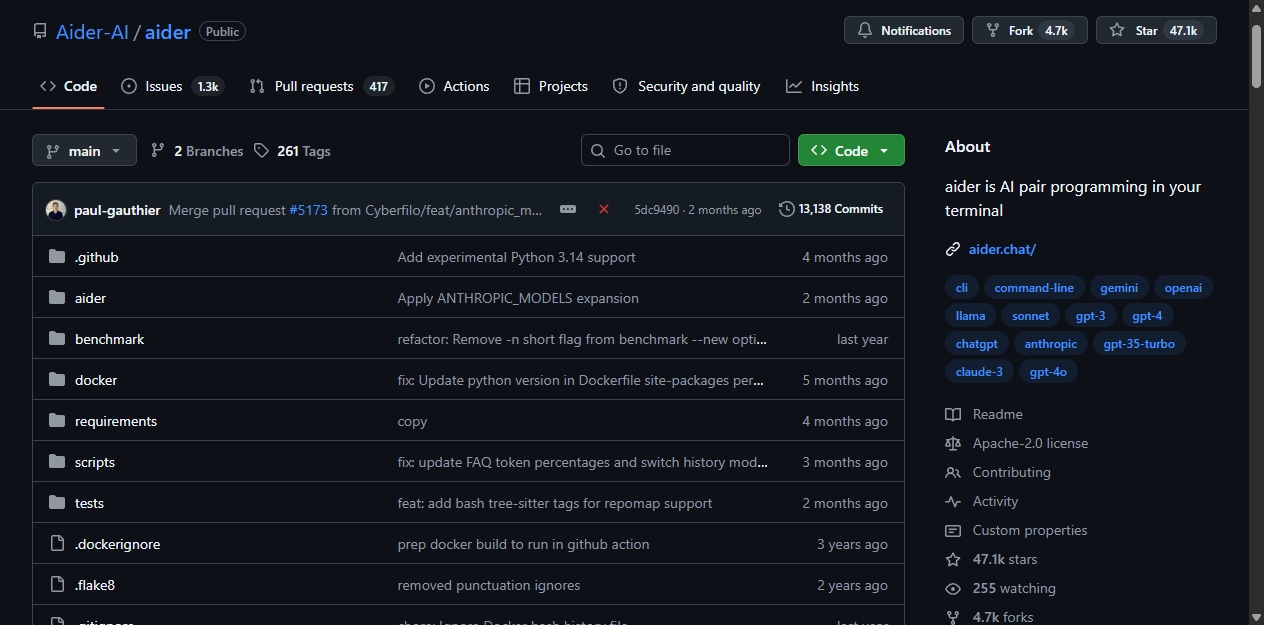This screenshot has height=625, width=1264.
Task: Open the Insights tab
Action: click(822, 86)
